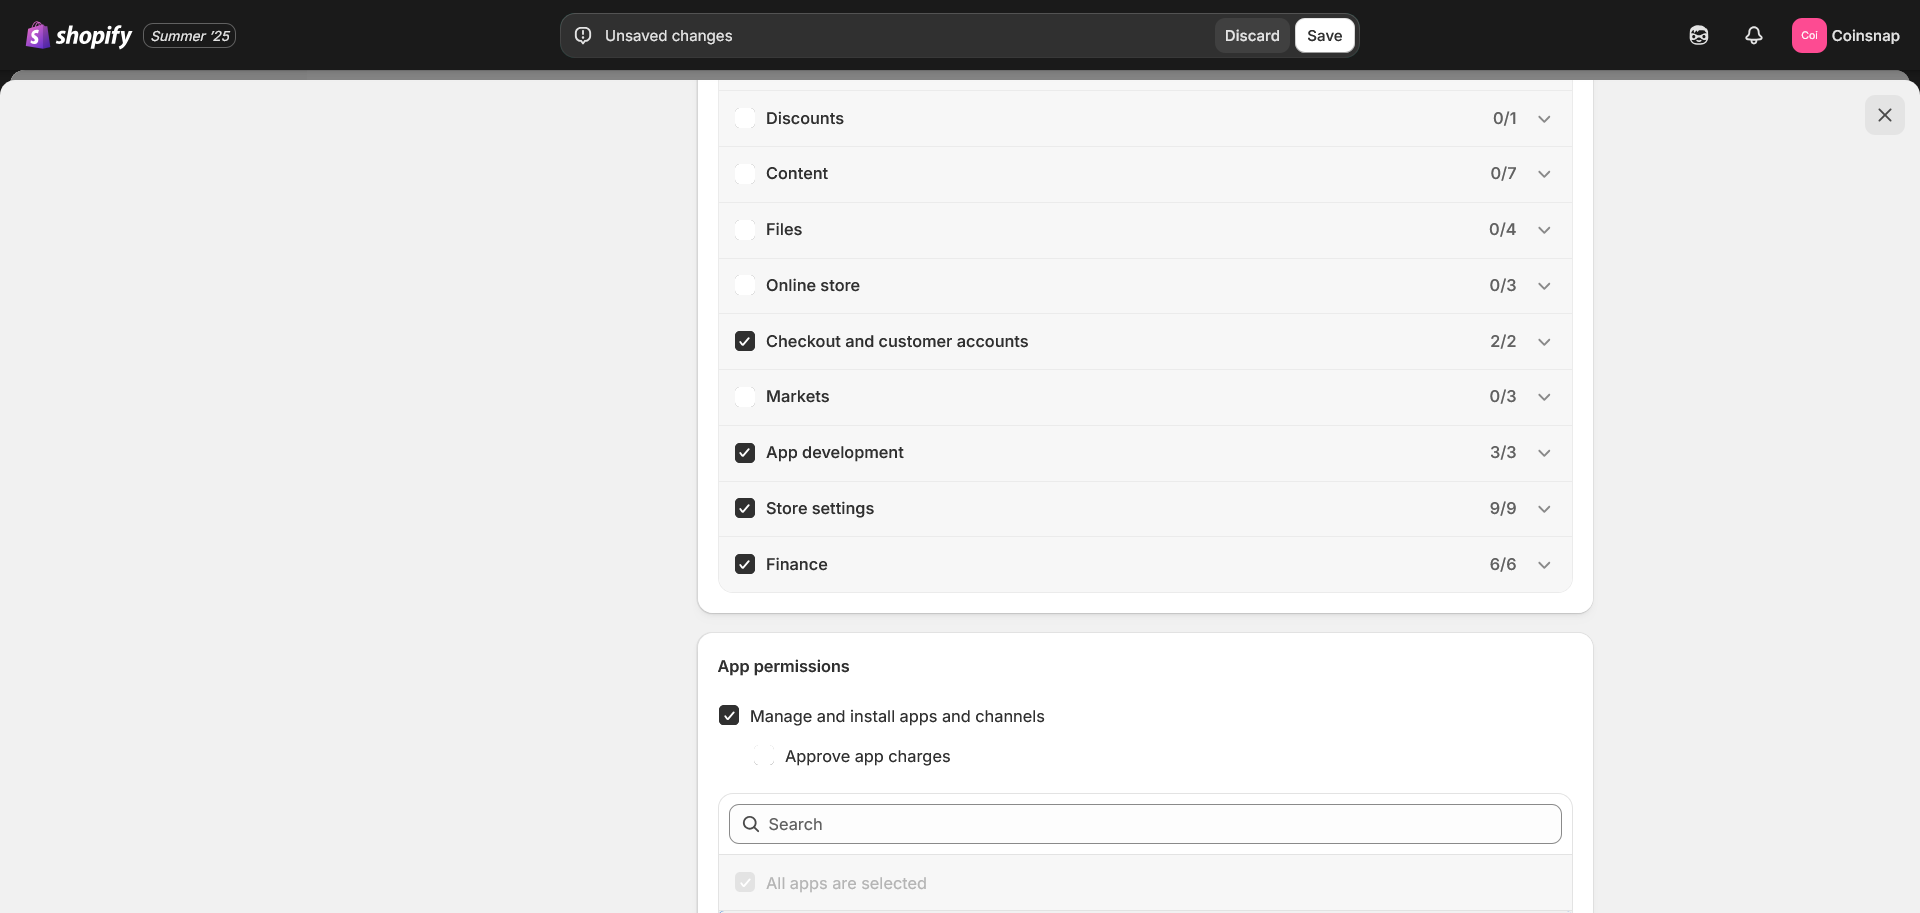
Task: Open the Sidekick assistant icon
Action: click(x=1698, y=36)
